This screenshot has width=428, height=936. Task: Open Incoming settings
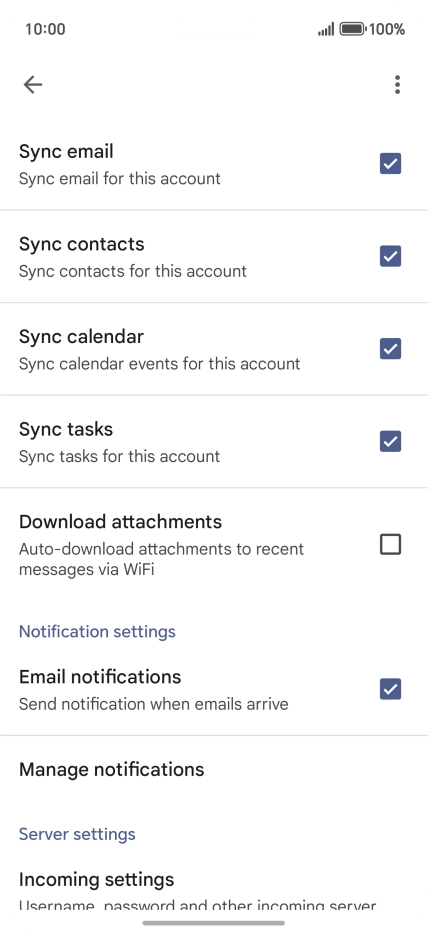point(214,890)
